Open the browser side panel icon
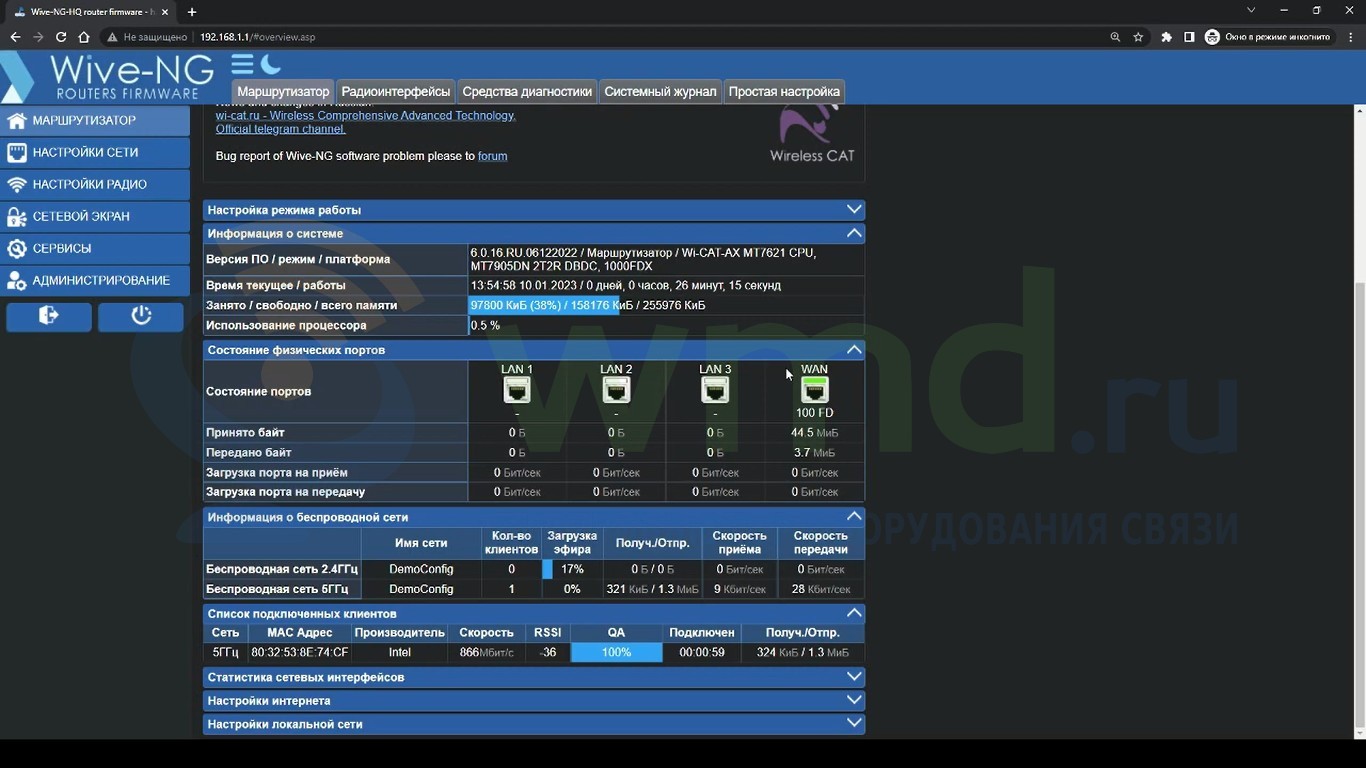This screenshot has width=1366, height=768. [x=1189, y=37]
